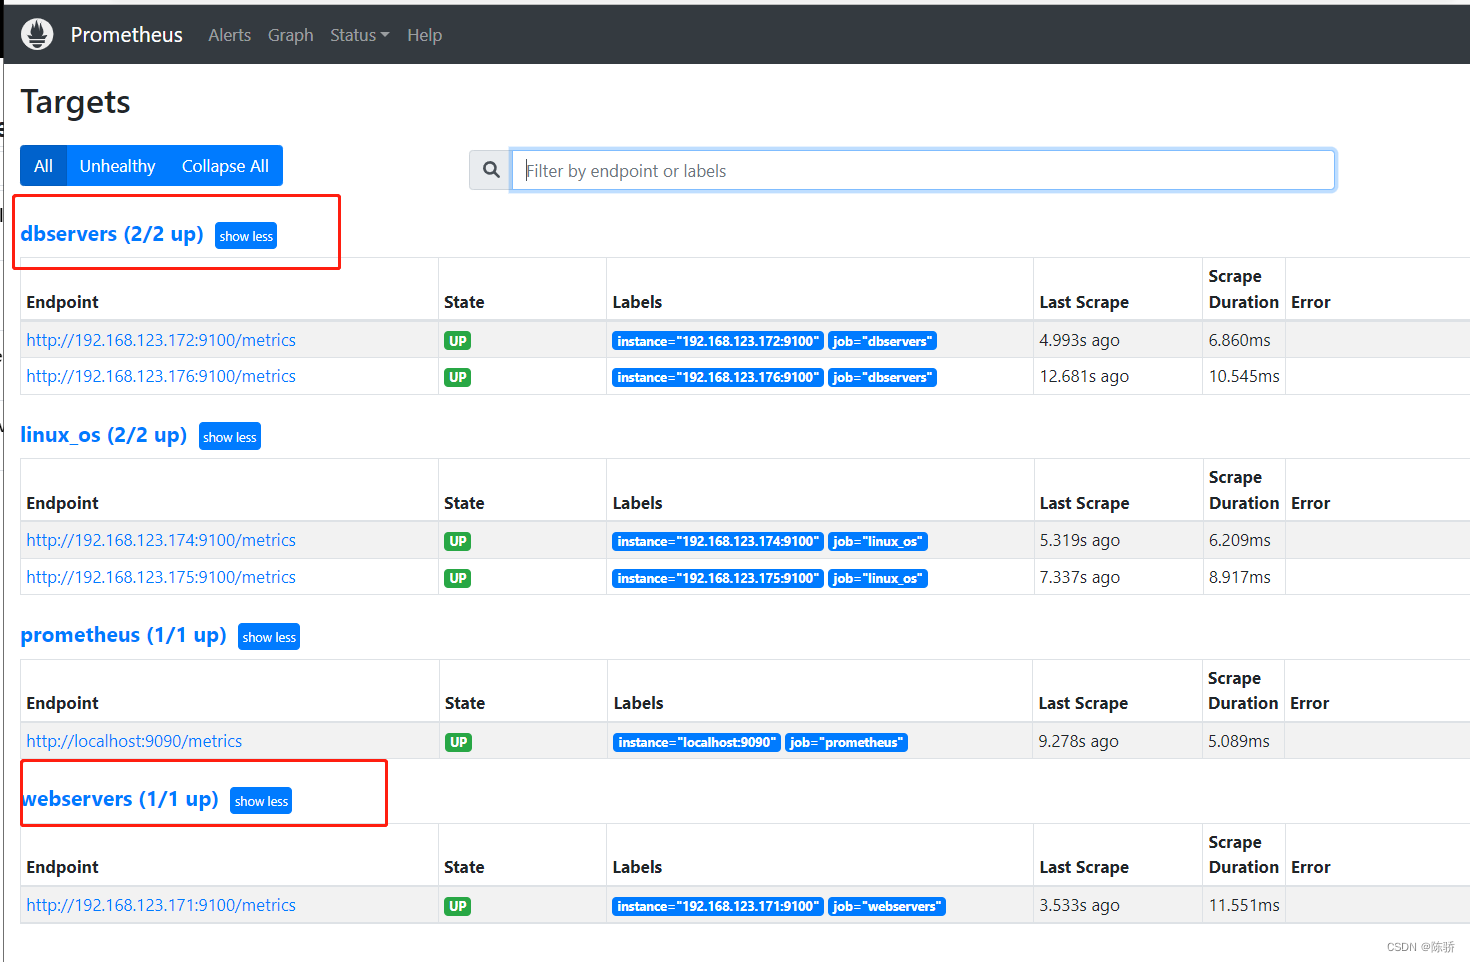Click the 6.860ms scrape duration
Viewport: 1470px width, 962px height.
click(x=1239, y=340)
